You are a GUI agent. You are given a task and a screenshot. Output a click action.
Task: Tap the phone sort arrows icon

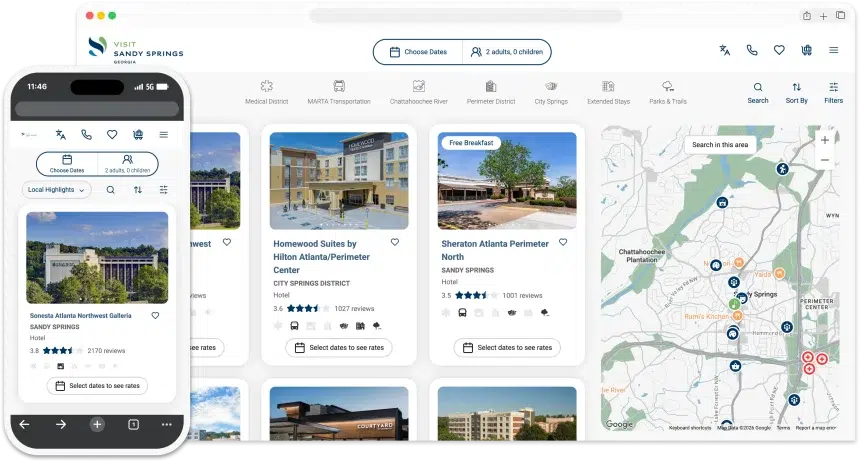point(138,190)
